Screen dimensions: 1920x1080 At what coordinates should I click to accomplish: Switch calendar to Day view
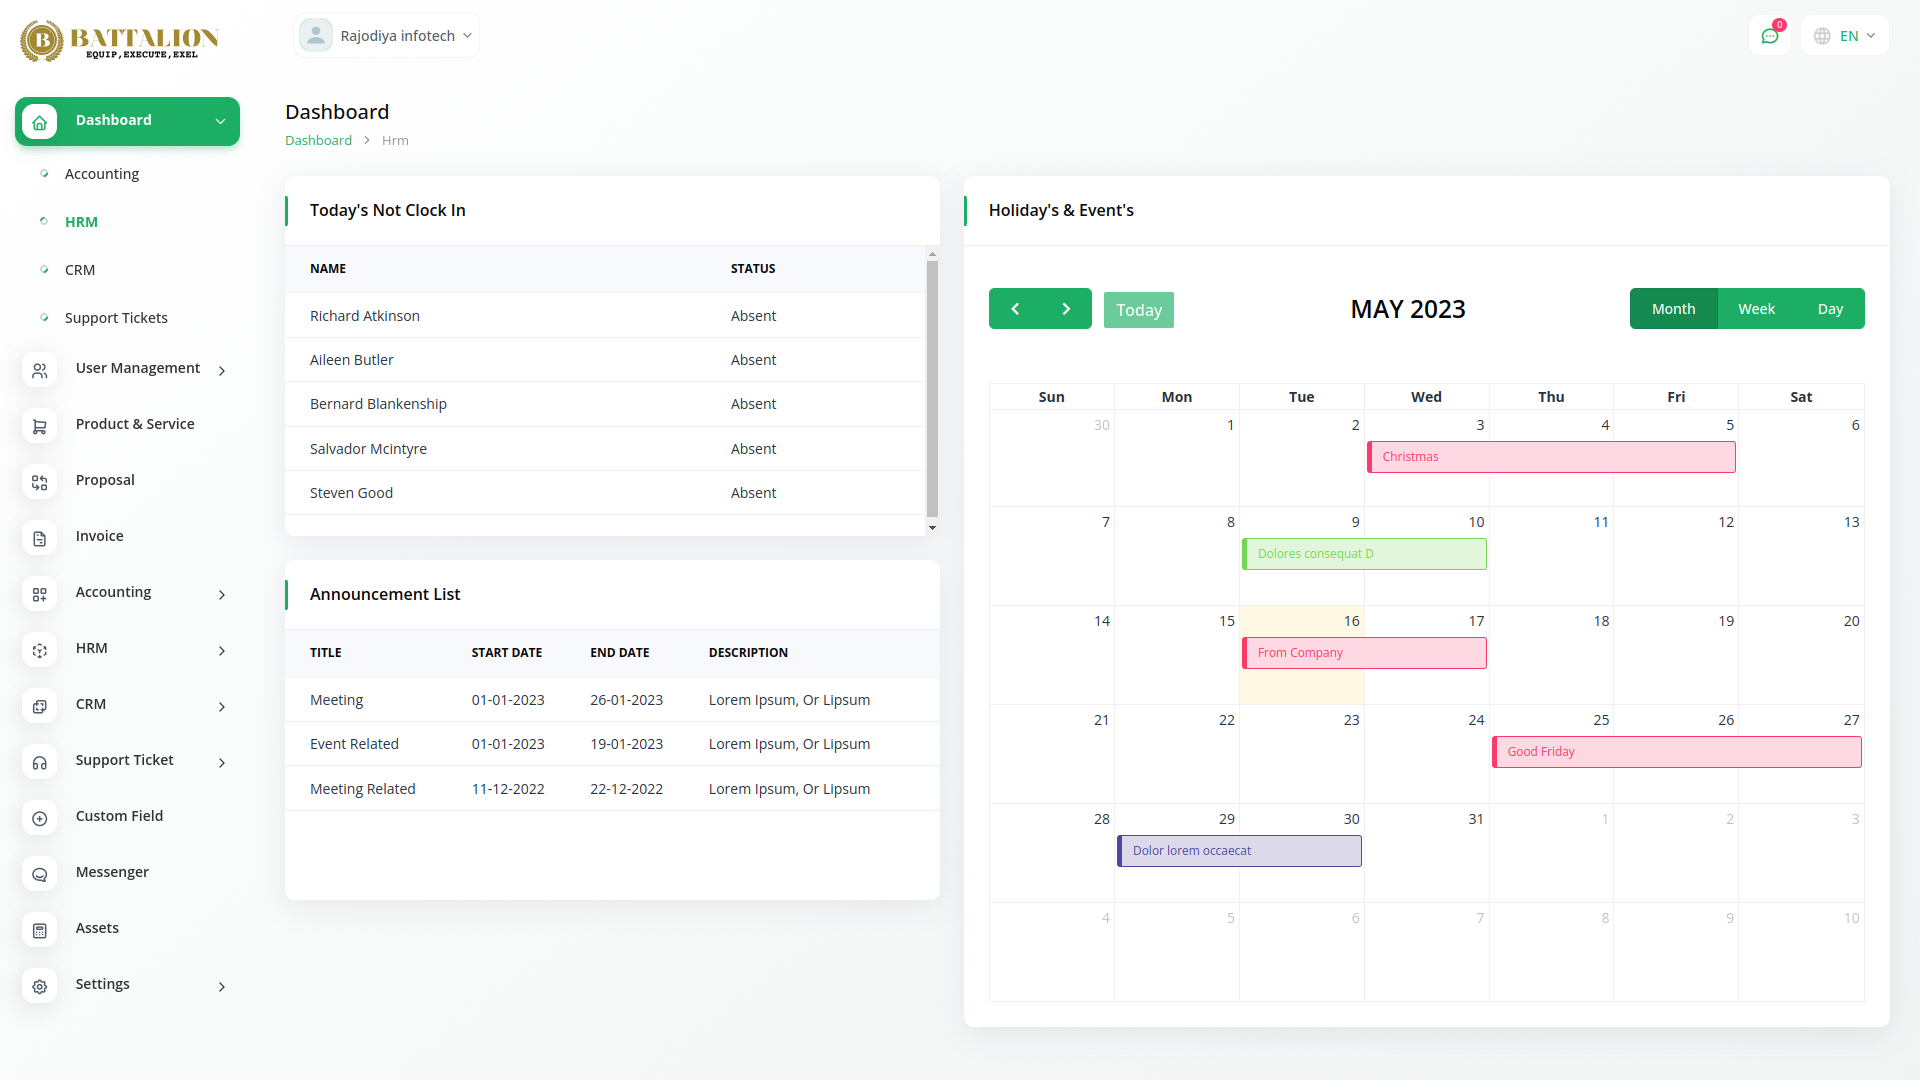pos(1830,308)
